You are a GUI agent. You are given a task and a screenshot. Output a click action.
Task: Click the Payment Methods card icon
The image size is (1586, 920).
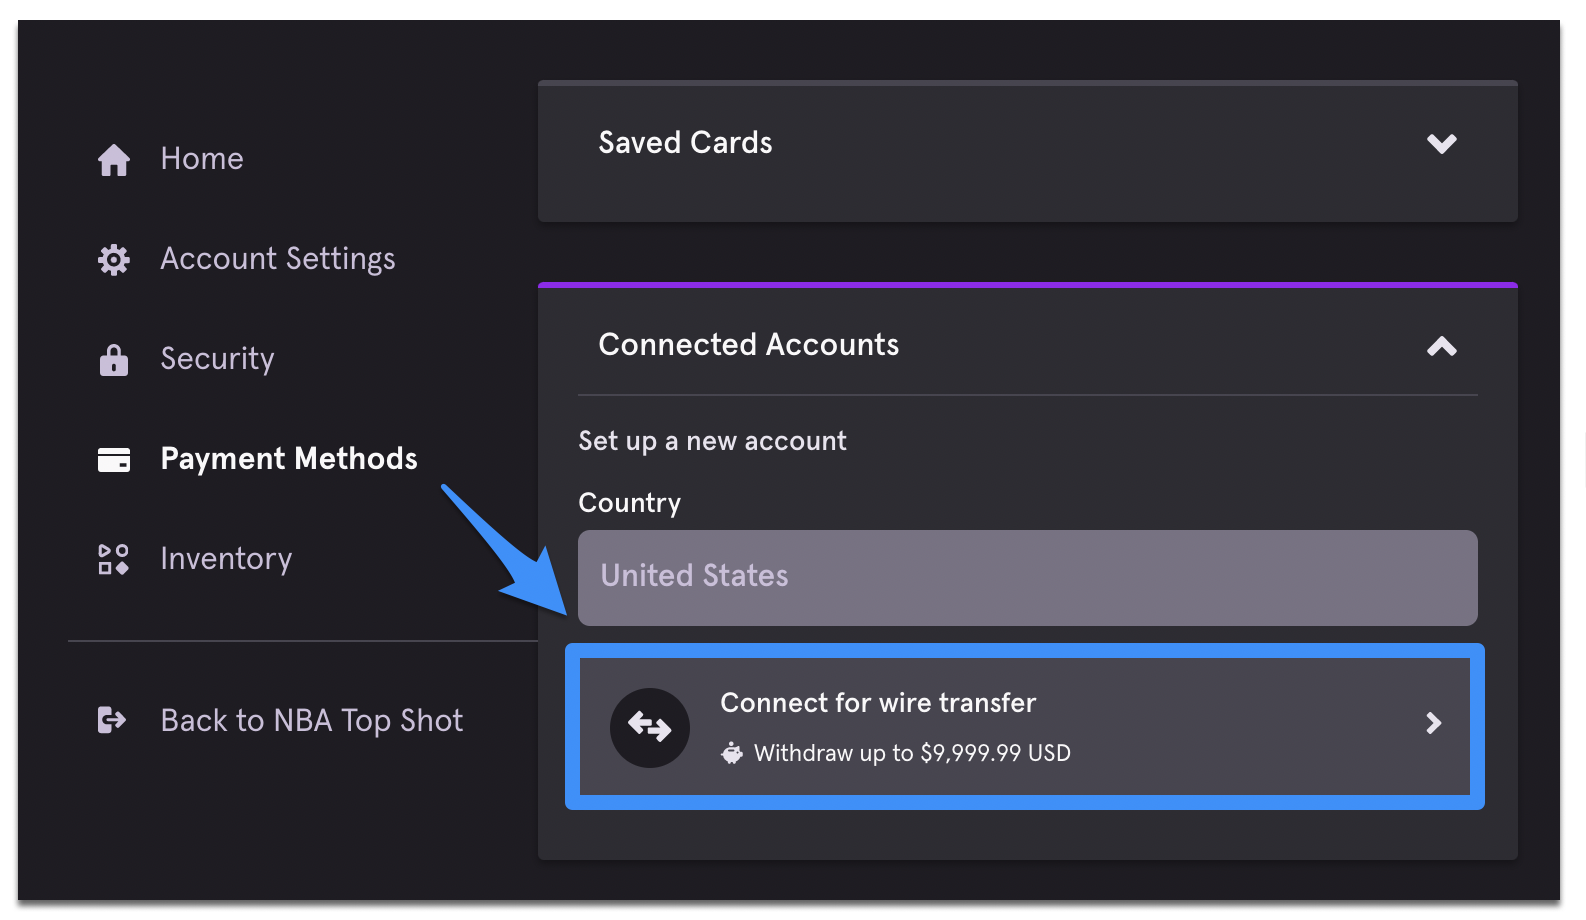pos(114,460)
